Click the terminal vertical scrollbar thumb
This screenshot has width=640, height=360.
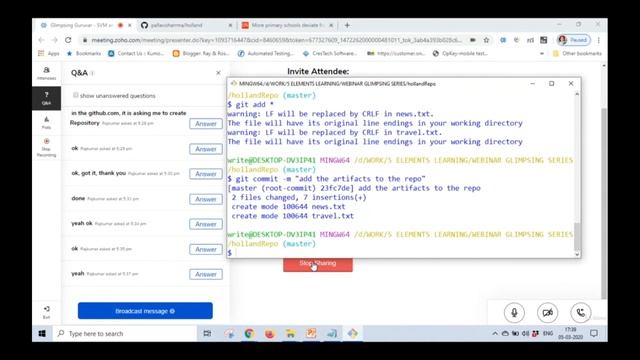click(577, 236)
